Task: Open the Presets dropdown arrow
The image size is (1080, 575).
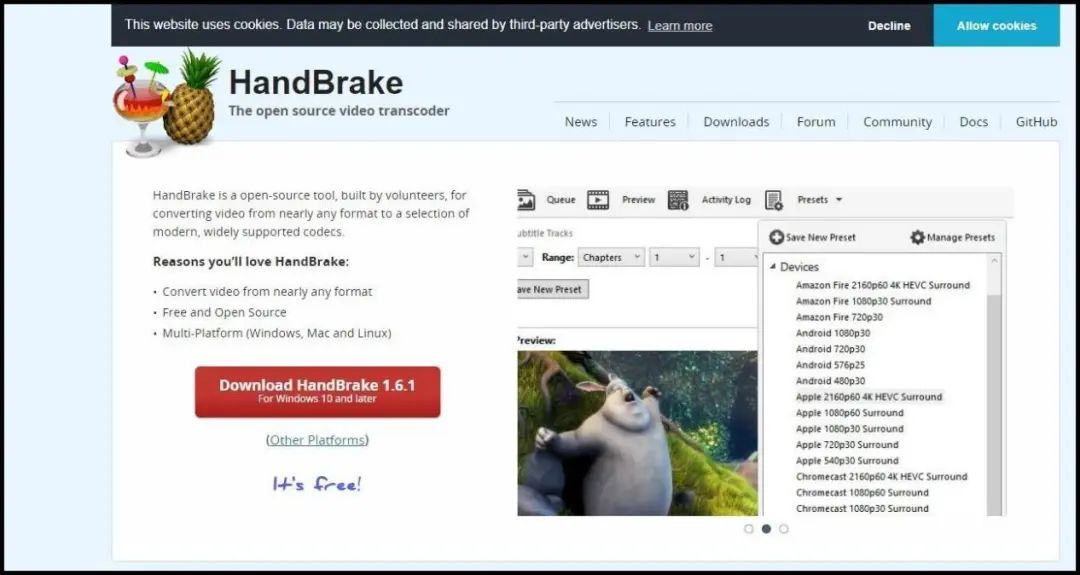Action: coord(838,200)
